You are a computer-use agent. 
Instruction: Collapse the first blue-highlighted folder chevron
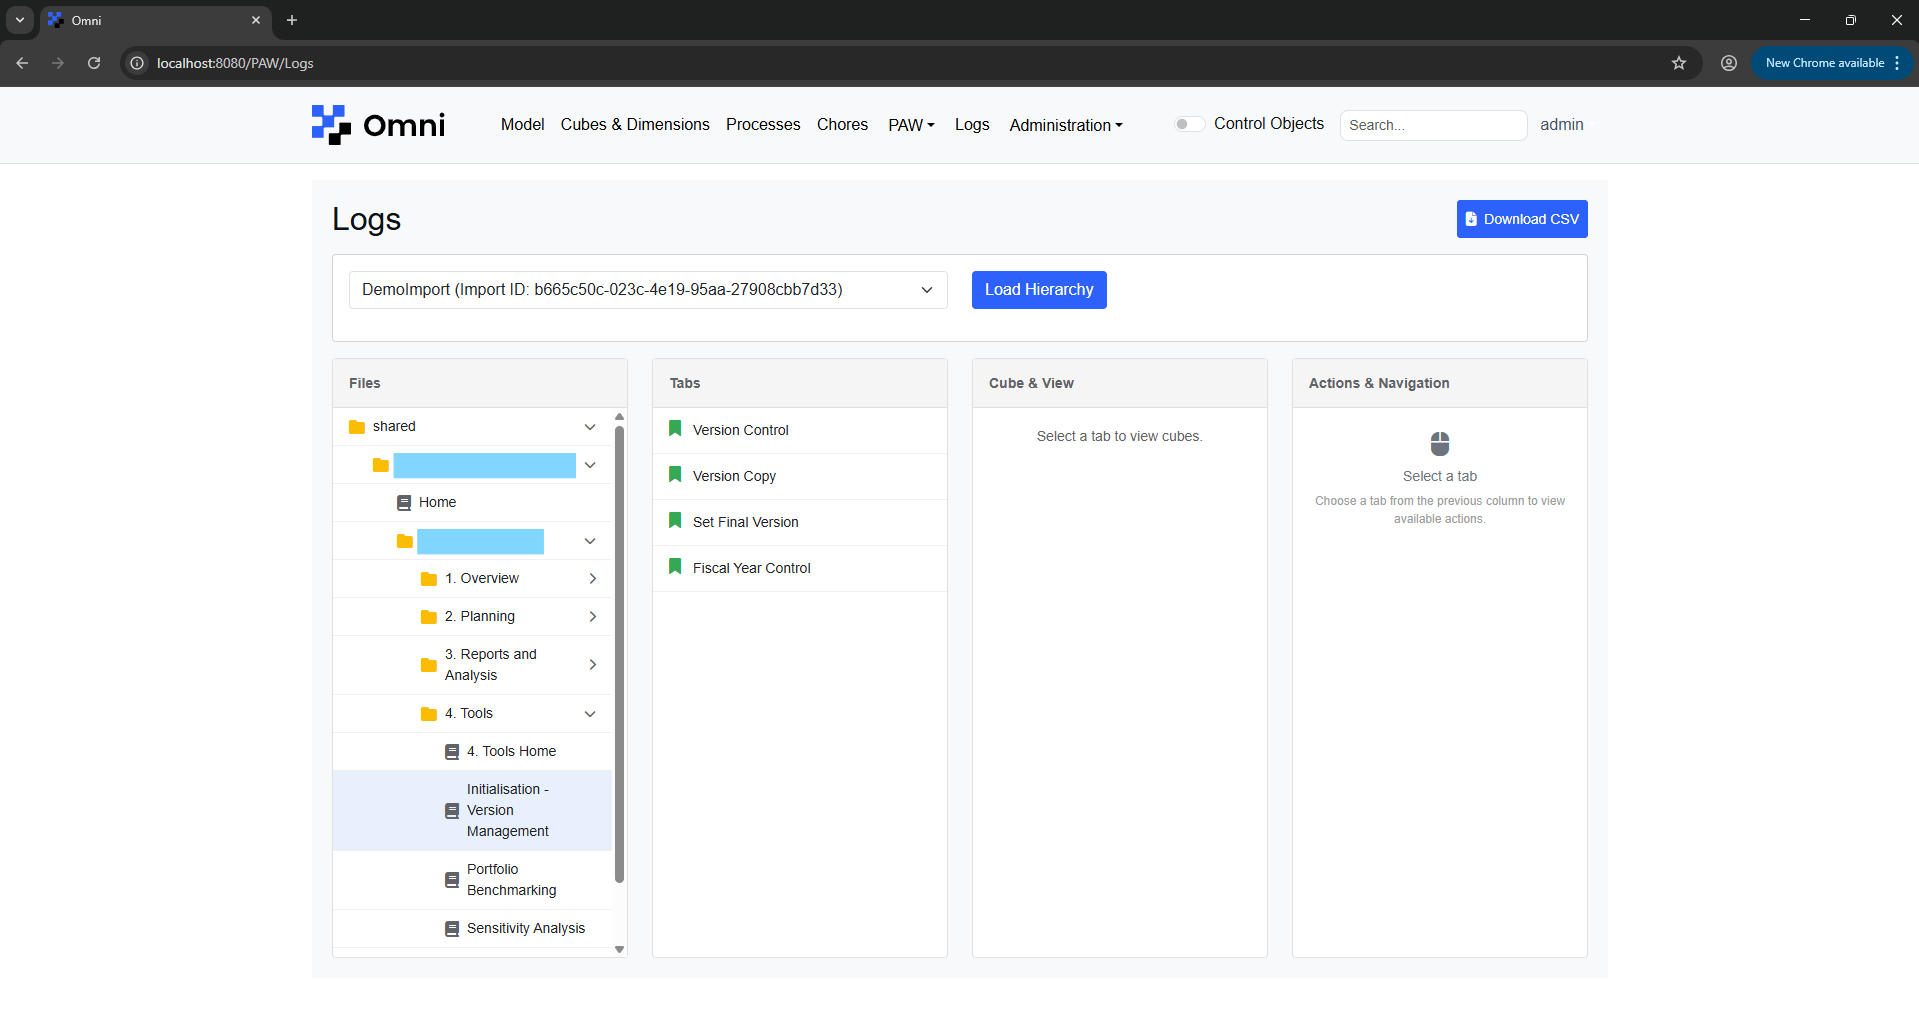[x=590, y=465]
